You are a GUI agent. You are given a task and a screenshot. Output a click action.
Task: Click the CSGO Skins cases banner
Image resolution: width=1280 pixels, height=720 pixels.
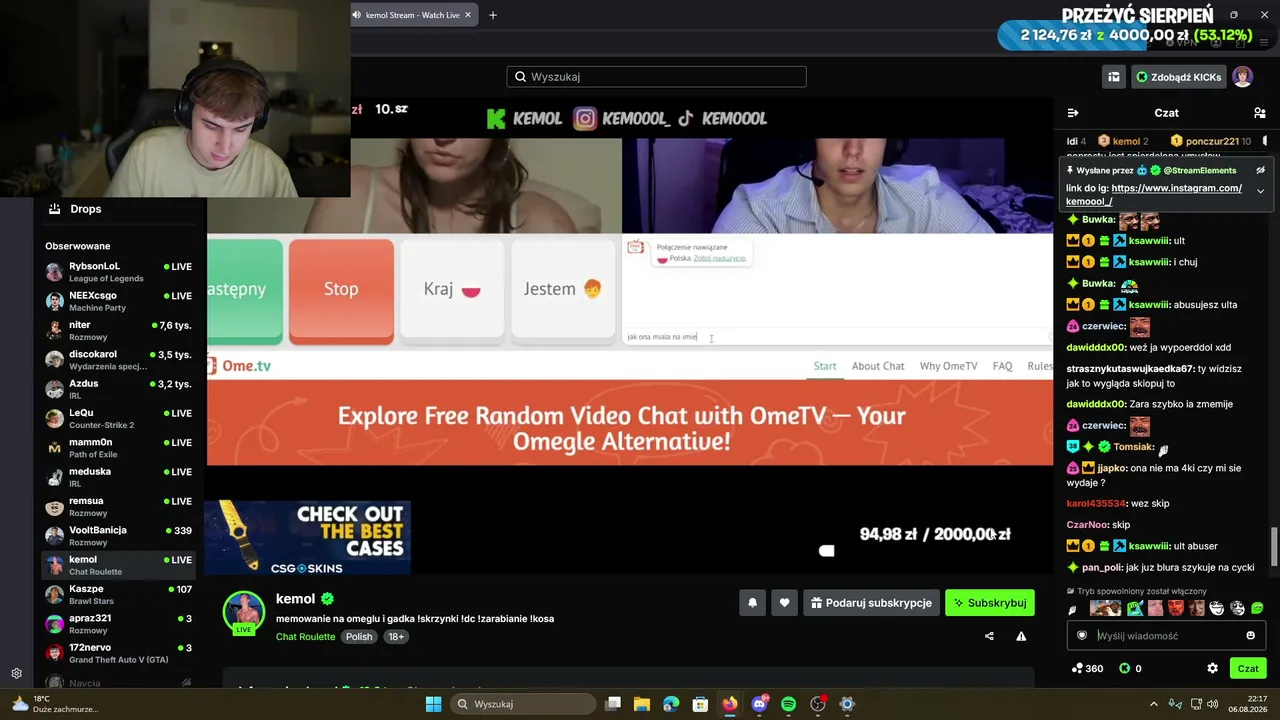(x=308, y=537)
